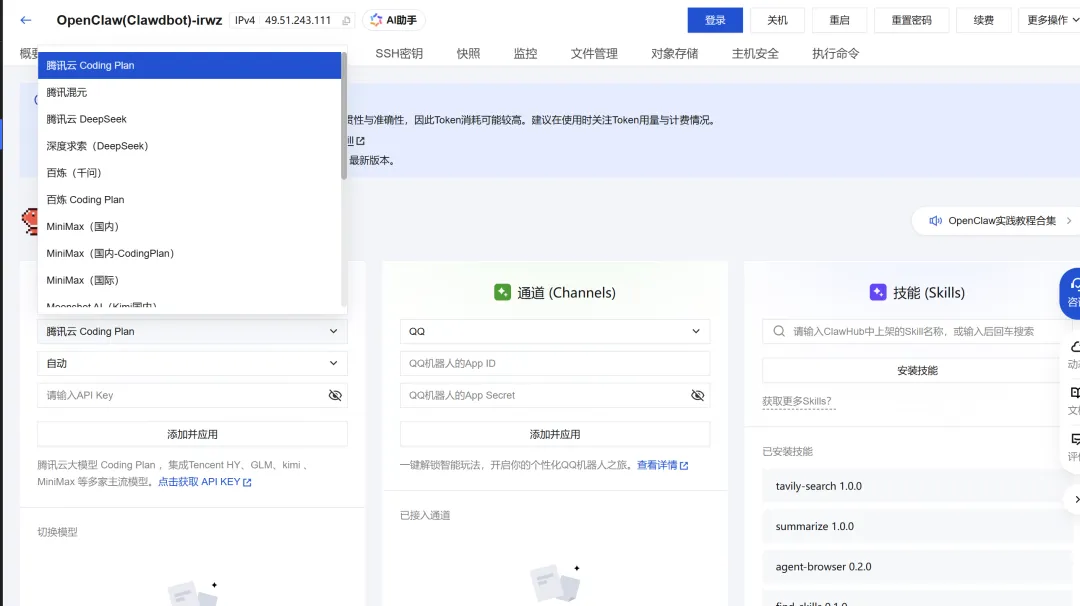
Task: Open external link icon after 点击获取 API KEY
Action: coord(247,483)
